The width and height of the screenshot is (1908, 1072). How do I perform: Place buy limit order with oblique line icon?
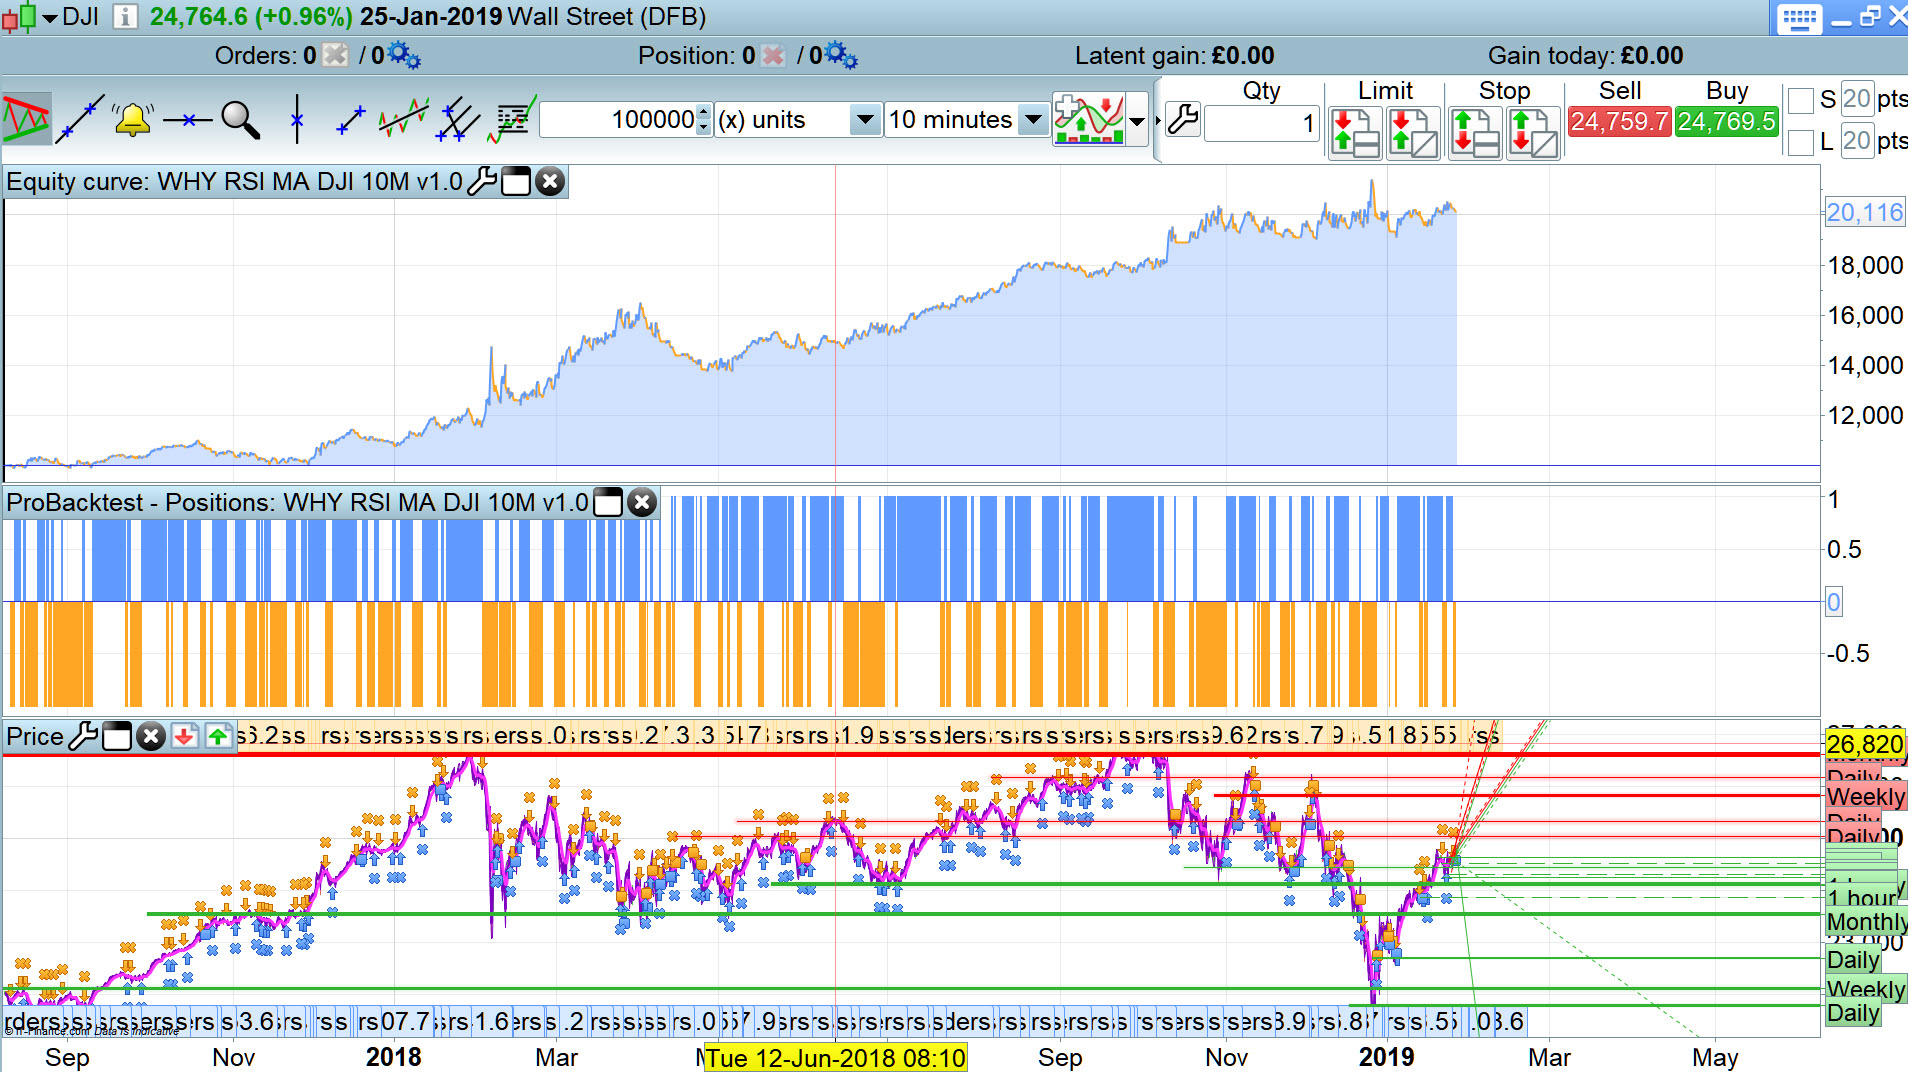click(x=1414, y=133)
